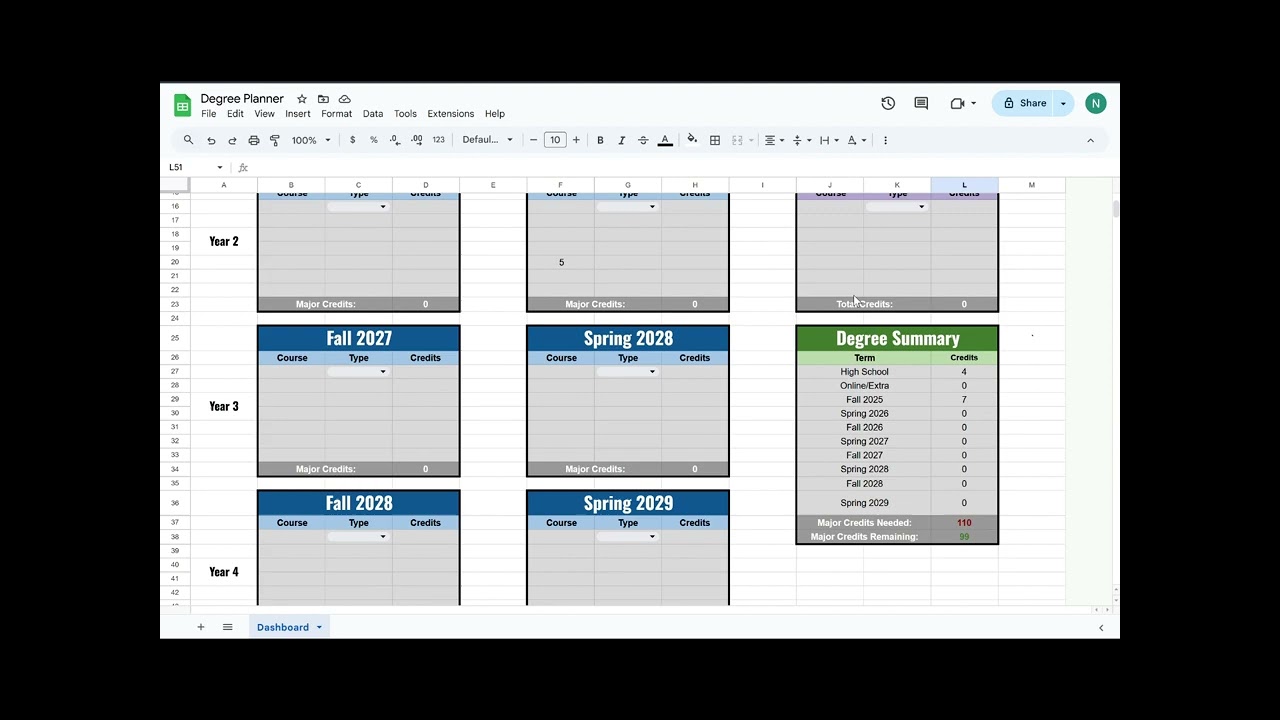Open the more number formats menu
Image resolution: width=1280 pixels, height=720 pixels.
click(438, 140)
